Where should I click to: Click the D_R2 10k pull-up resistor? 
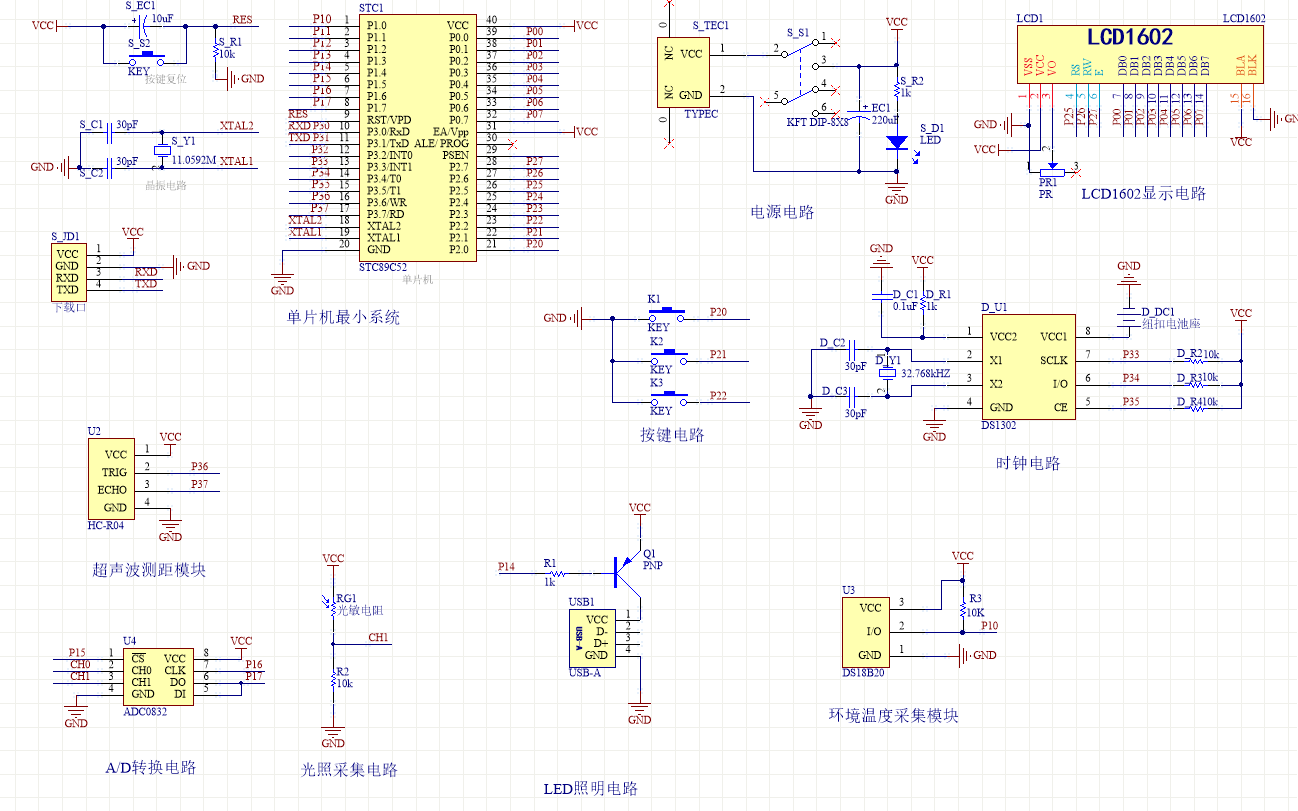tap(1198, 360)
